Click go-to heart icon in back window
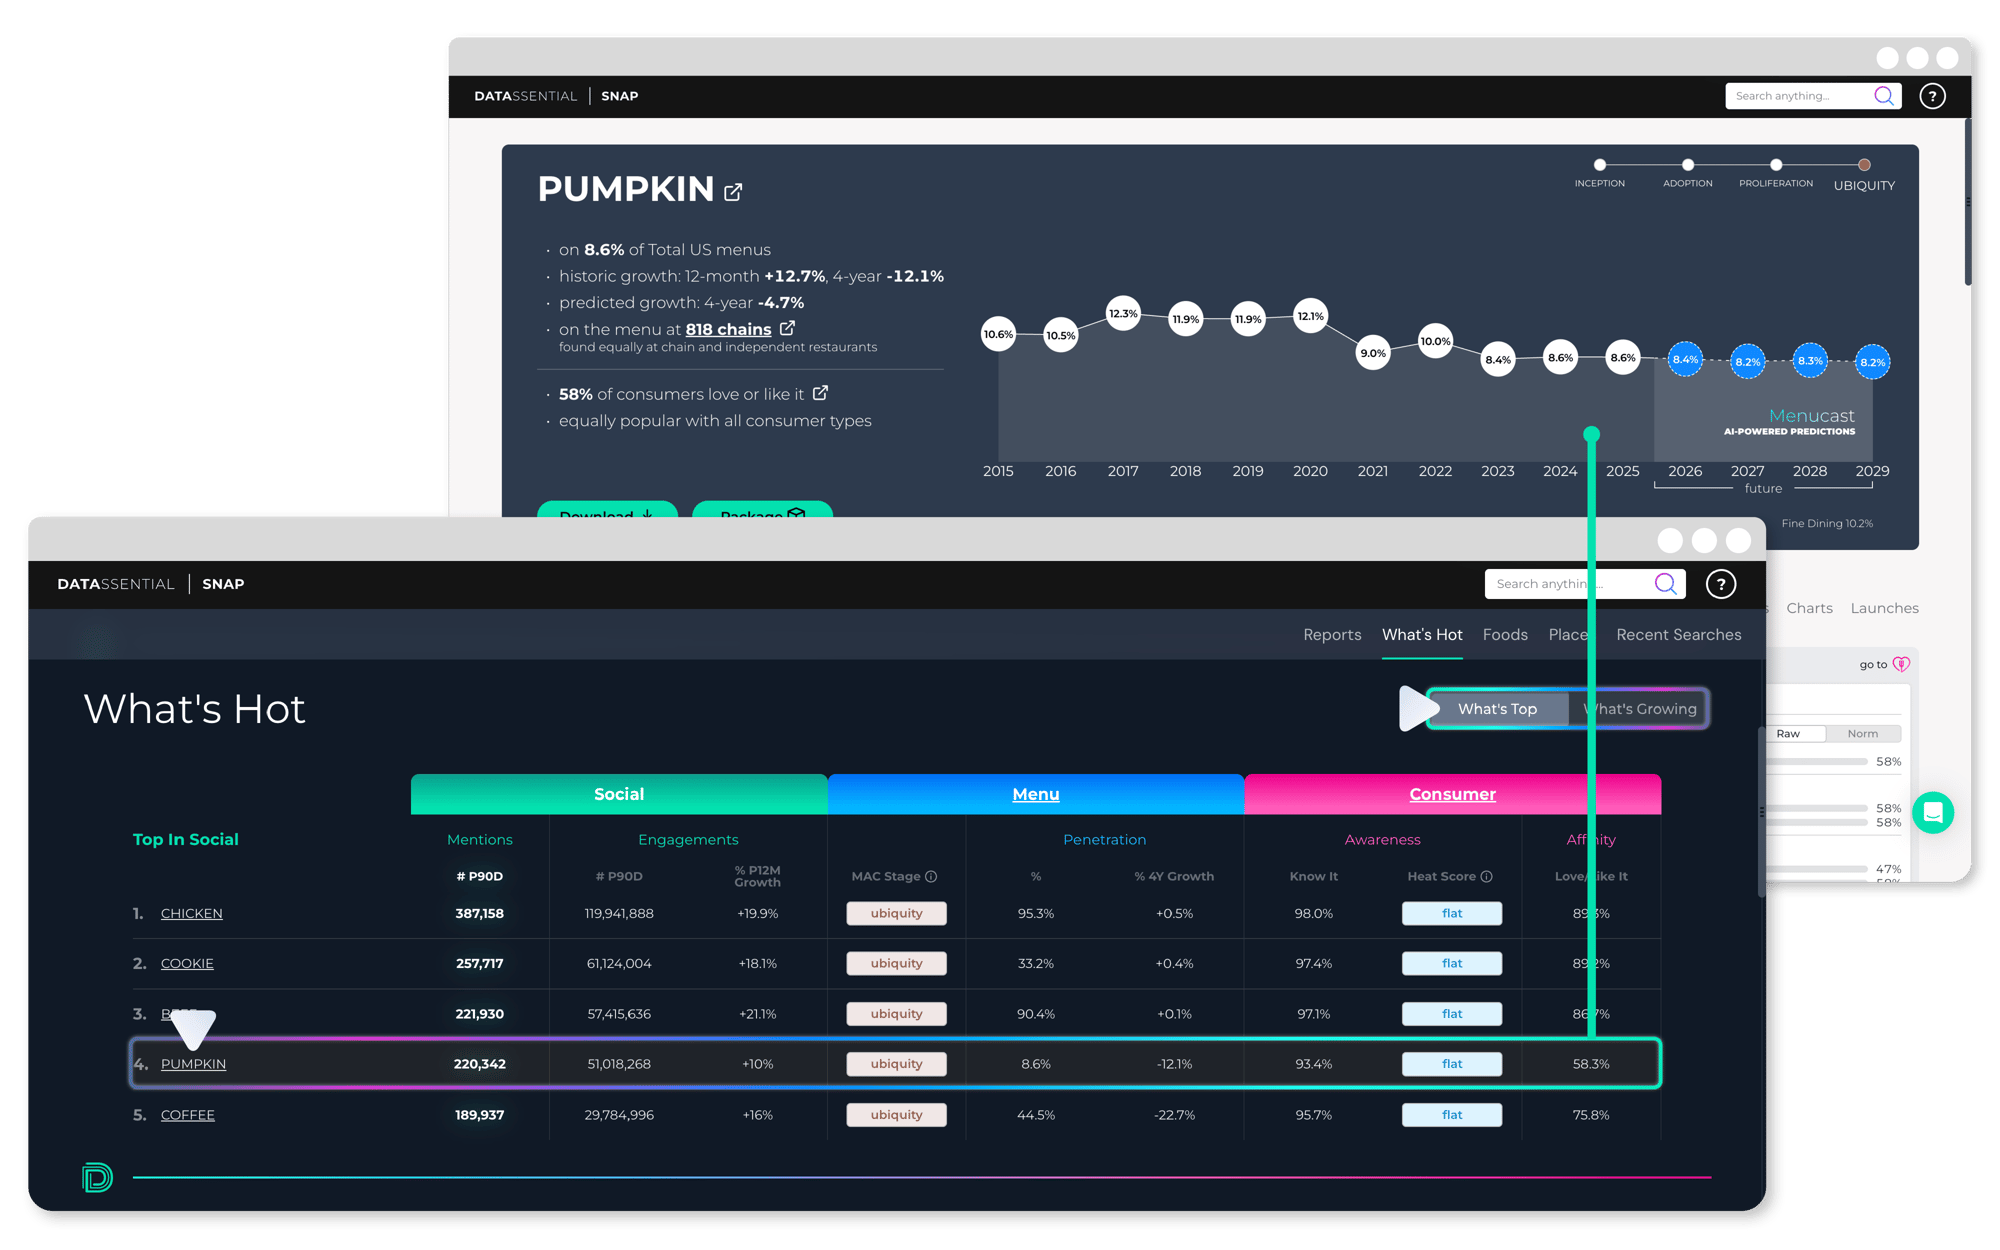The width and height of the screenshot is (2000, 1250). [1901, 664]
